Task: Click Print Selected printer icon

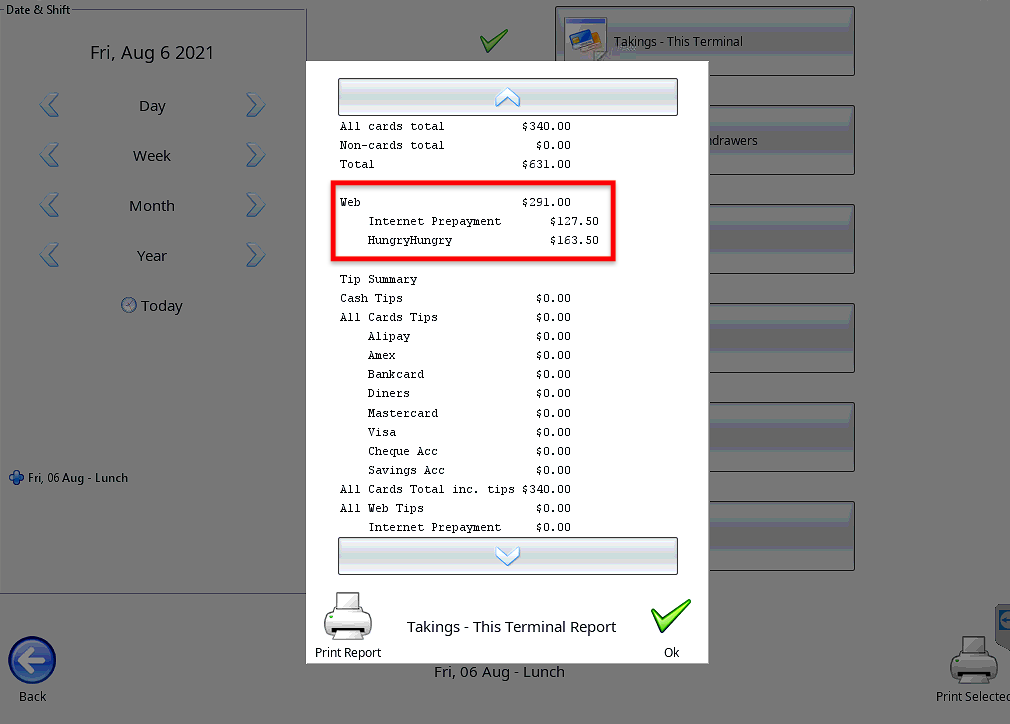Action: [x=974, y=660]
